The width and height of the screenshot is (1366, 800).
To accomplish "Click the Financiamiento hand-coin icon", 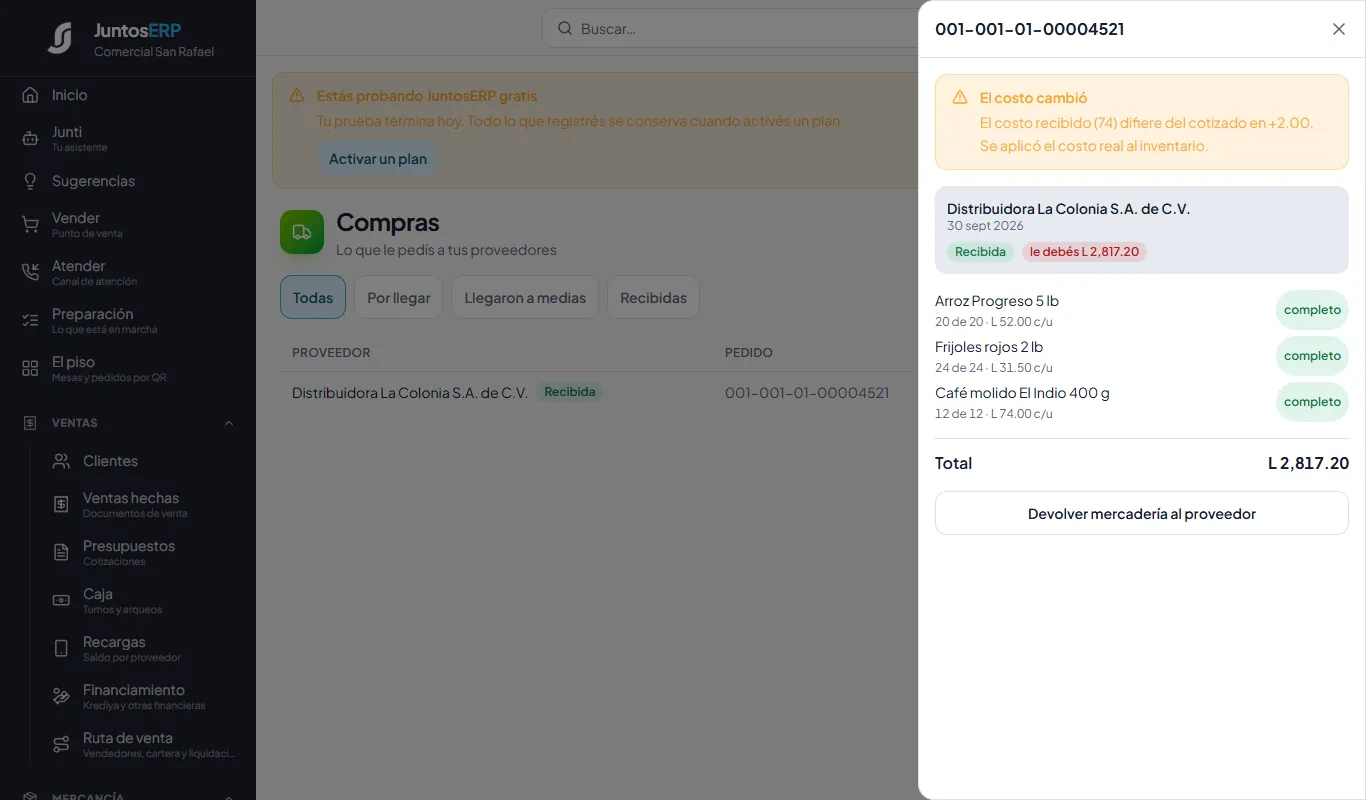I will pyautogui.click(x=61, y=697).
